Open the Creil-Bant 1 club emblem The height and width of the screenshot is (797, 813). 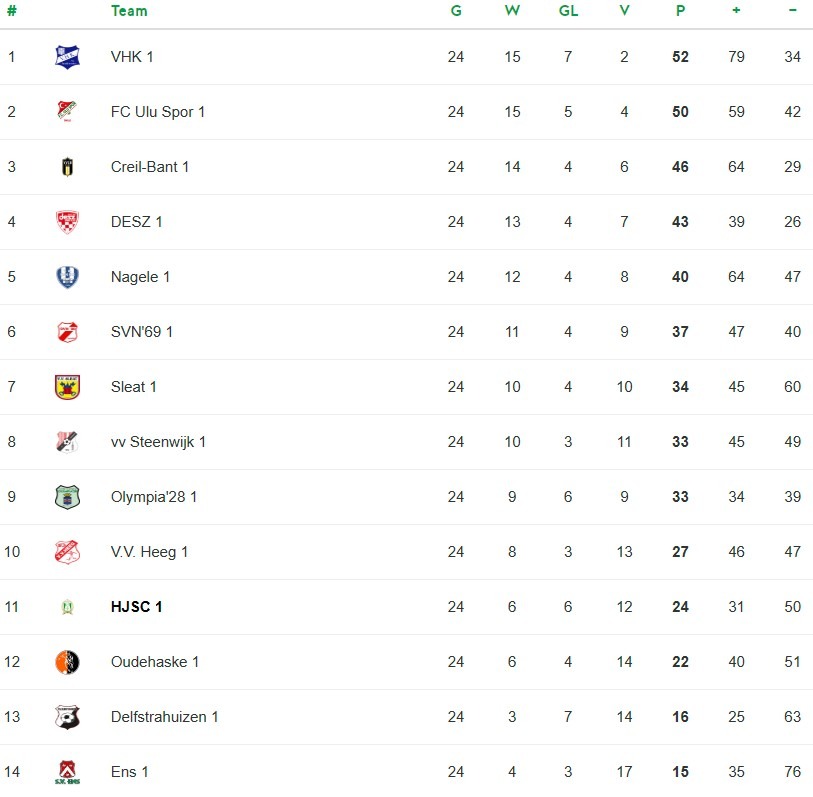point(67,167)
